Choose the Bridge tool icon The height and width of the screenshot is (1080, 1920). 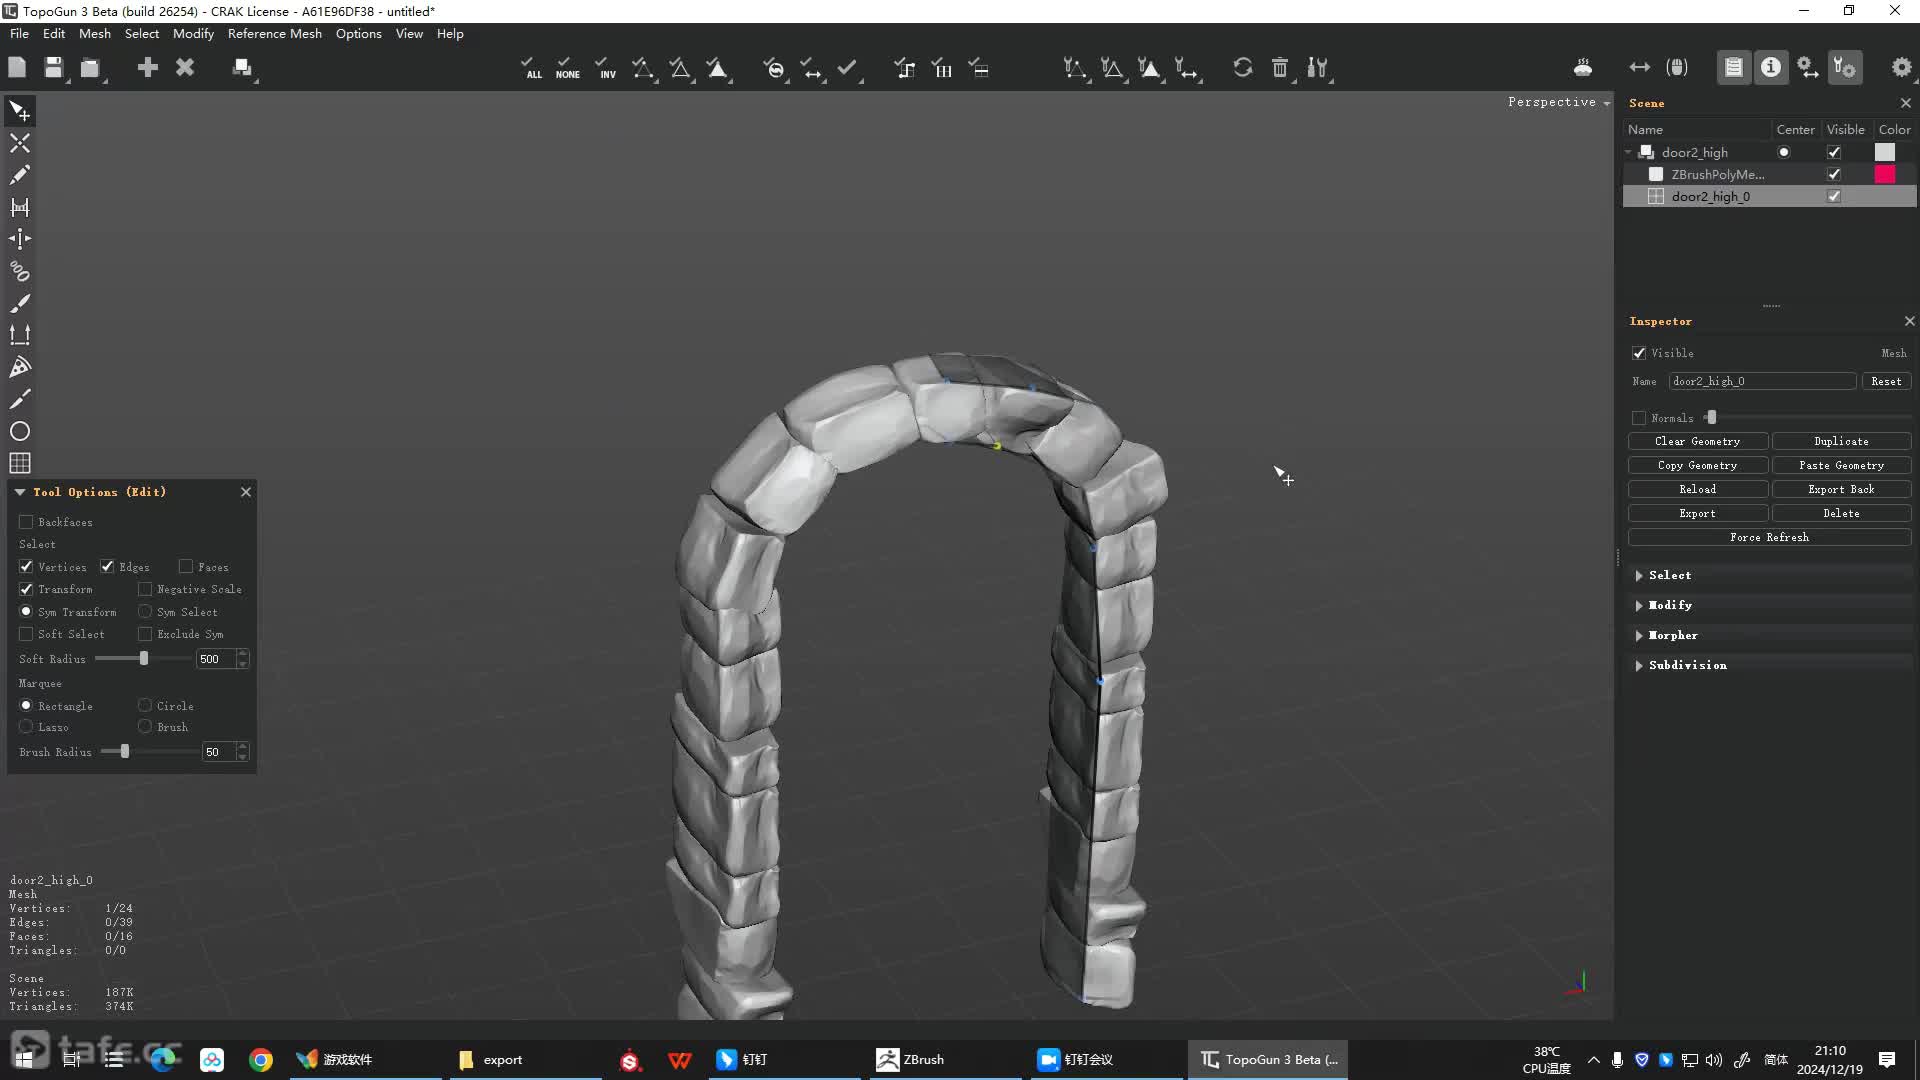coord(20,207)
